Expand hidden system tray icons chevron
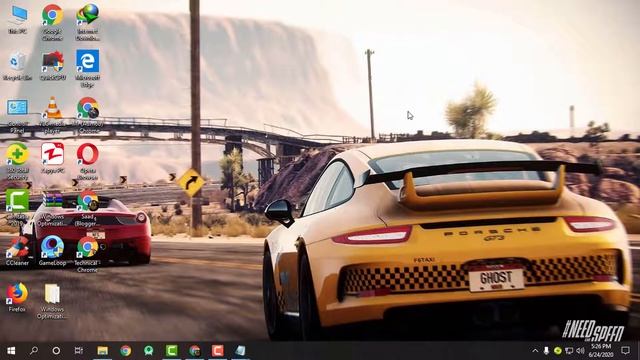Image resolution: width=640 pixels, height=360 pixels. (535, 351)
